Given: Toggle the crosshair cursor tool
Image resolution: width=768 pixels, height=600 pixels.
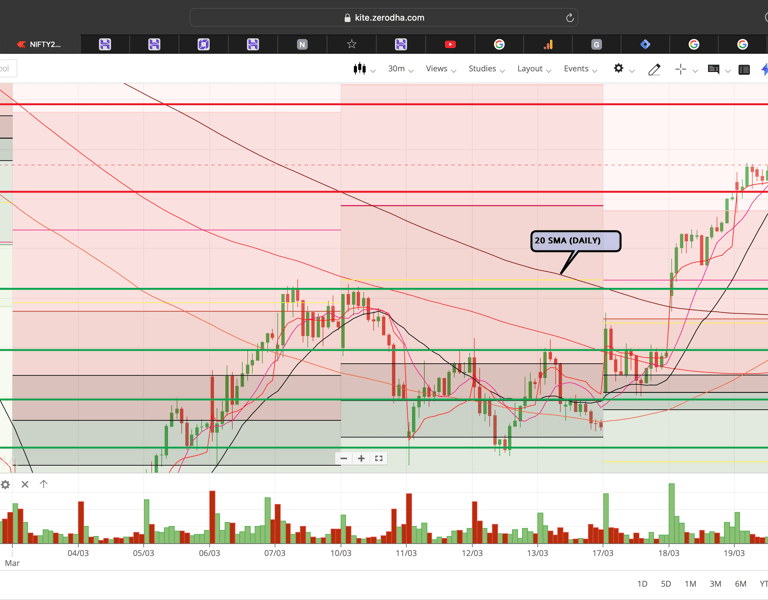Looking at the screenshot, I should (680, 70).
